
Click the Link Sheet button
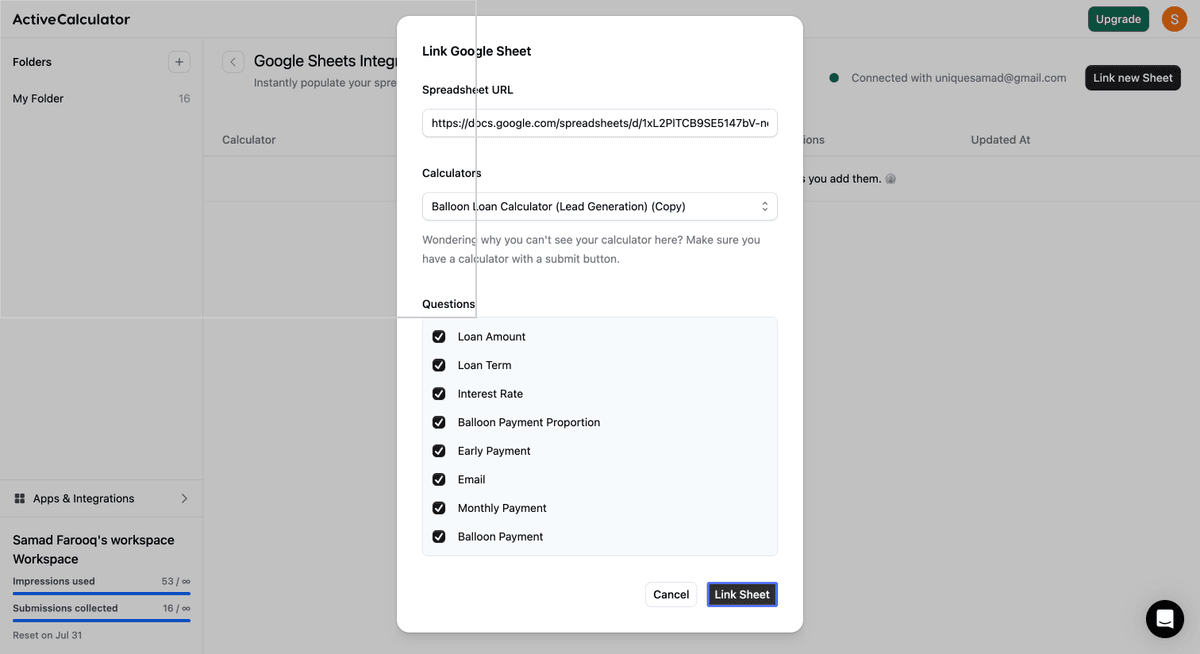(x=742, y=594)
